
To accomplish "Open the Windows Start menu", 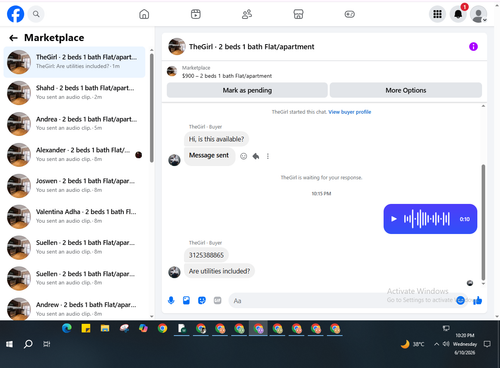I will [9, 344].
